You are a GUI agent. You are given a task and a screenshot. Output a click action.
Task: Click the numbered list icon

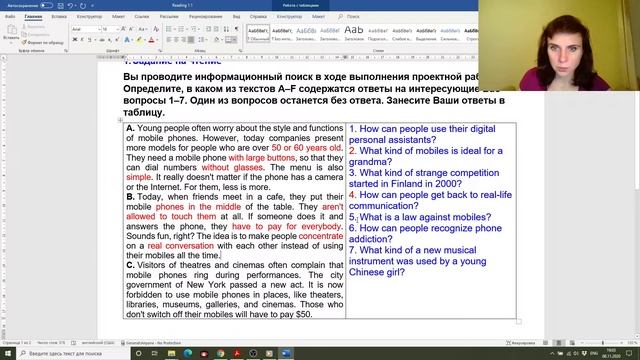(181, 29)
